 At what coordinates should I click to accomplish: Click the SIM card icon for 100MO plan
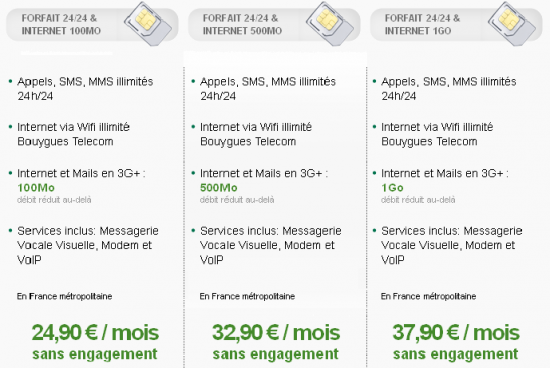[x=148, y=24]
